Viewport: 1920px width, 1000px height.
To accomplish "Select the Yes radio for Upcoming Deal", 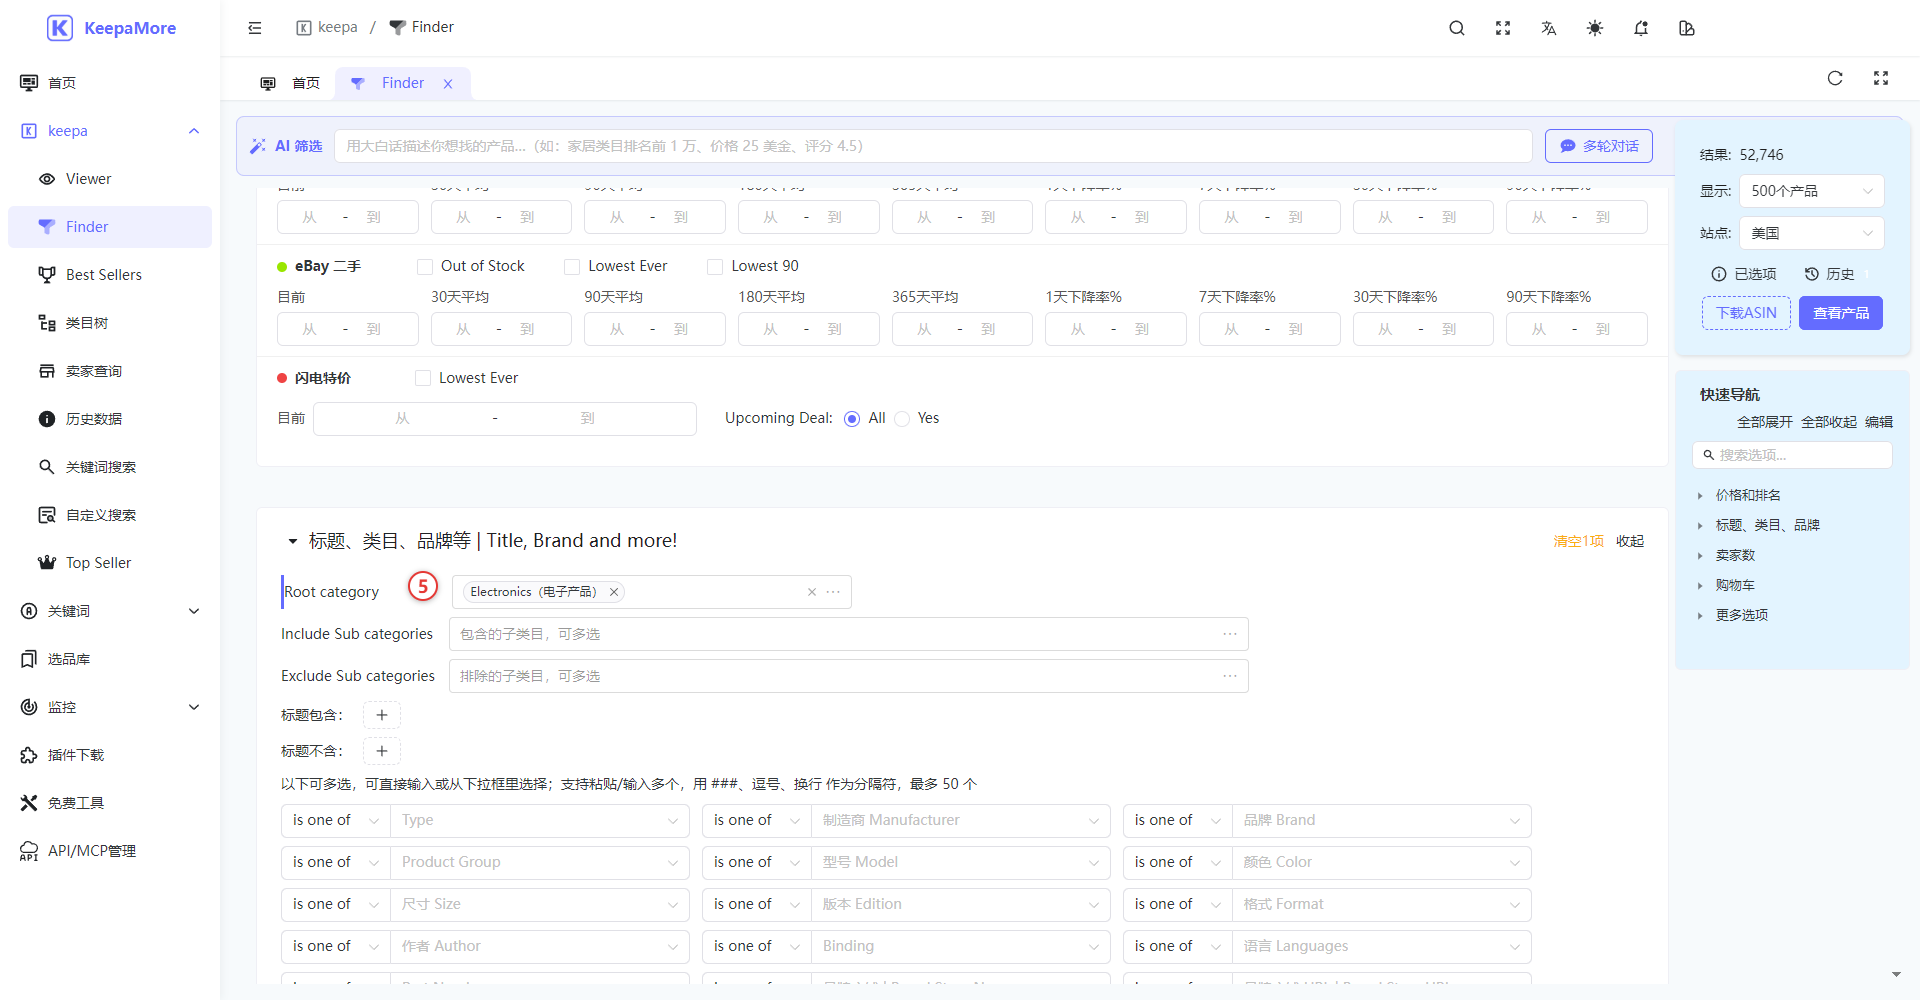I will [902, 419].
